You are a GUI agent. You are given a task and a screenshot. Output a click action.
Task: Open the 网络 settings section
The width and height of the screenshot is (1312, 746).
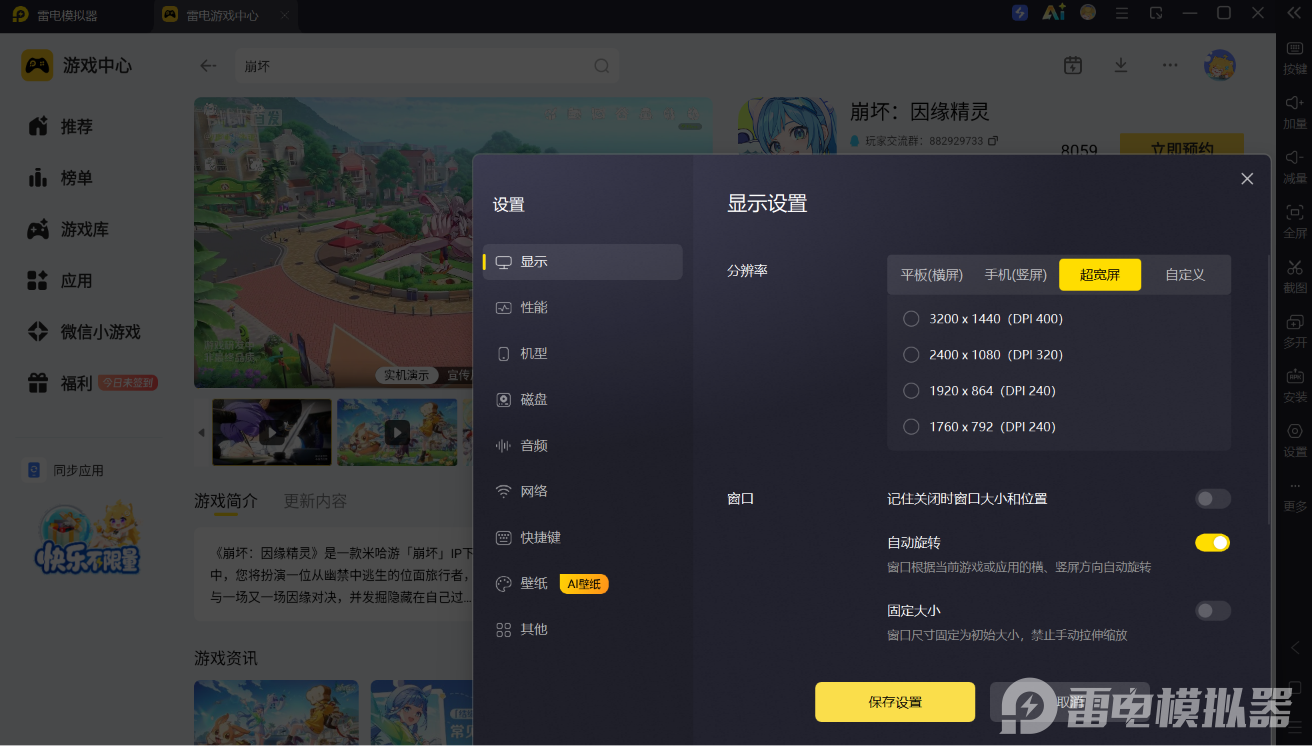583,492
